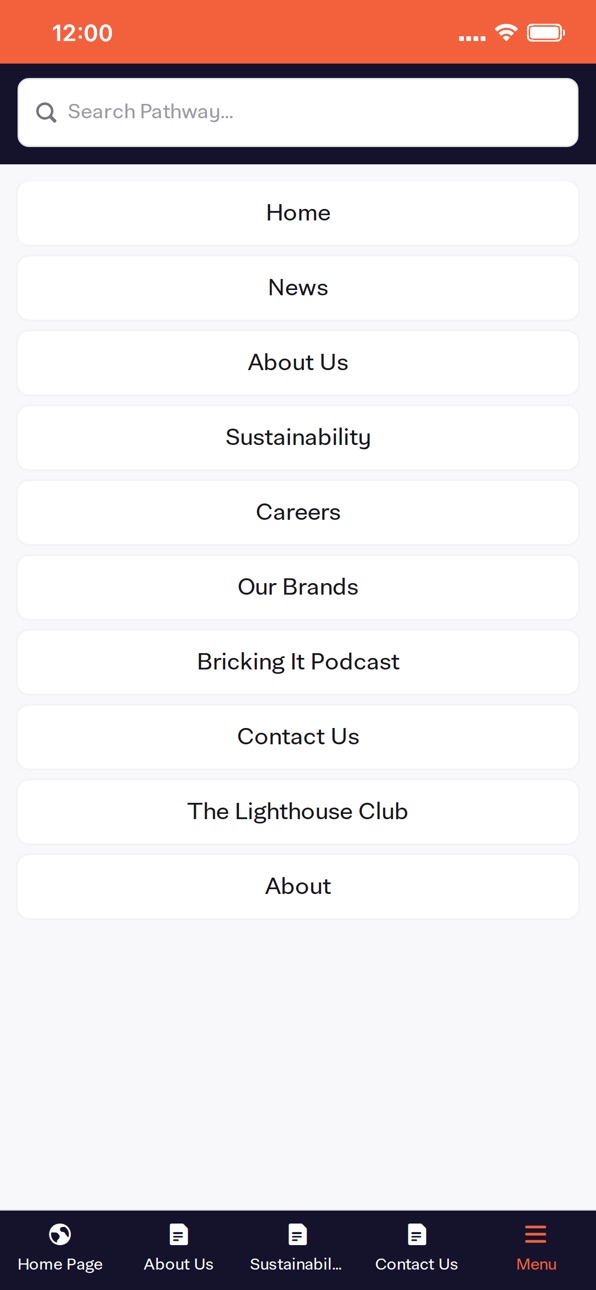Tap the last About menu item

[x=298, y=886]
